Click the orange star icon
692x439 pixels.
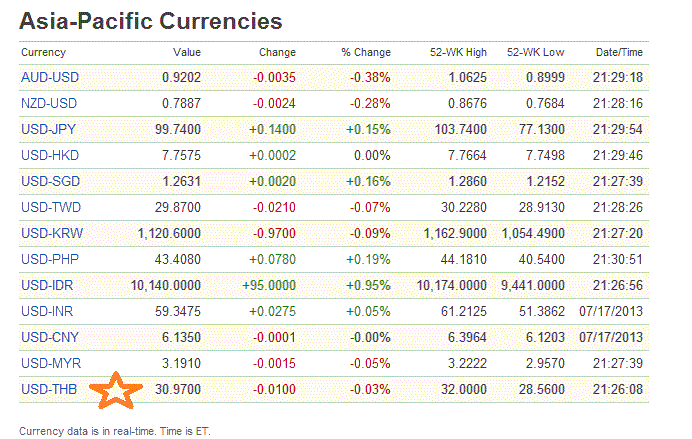pos(111,391)
